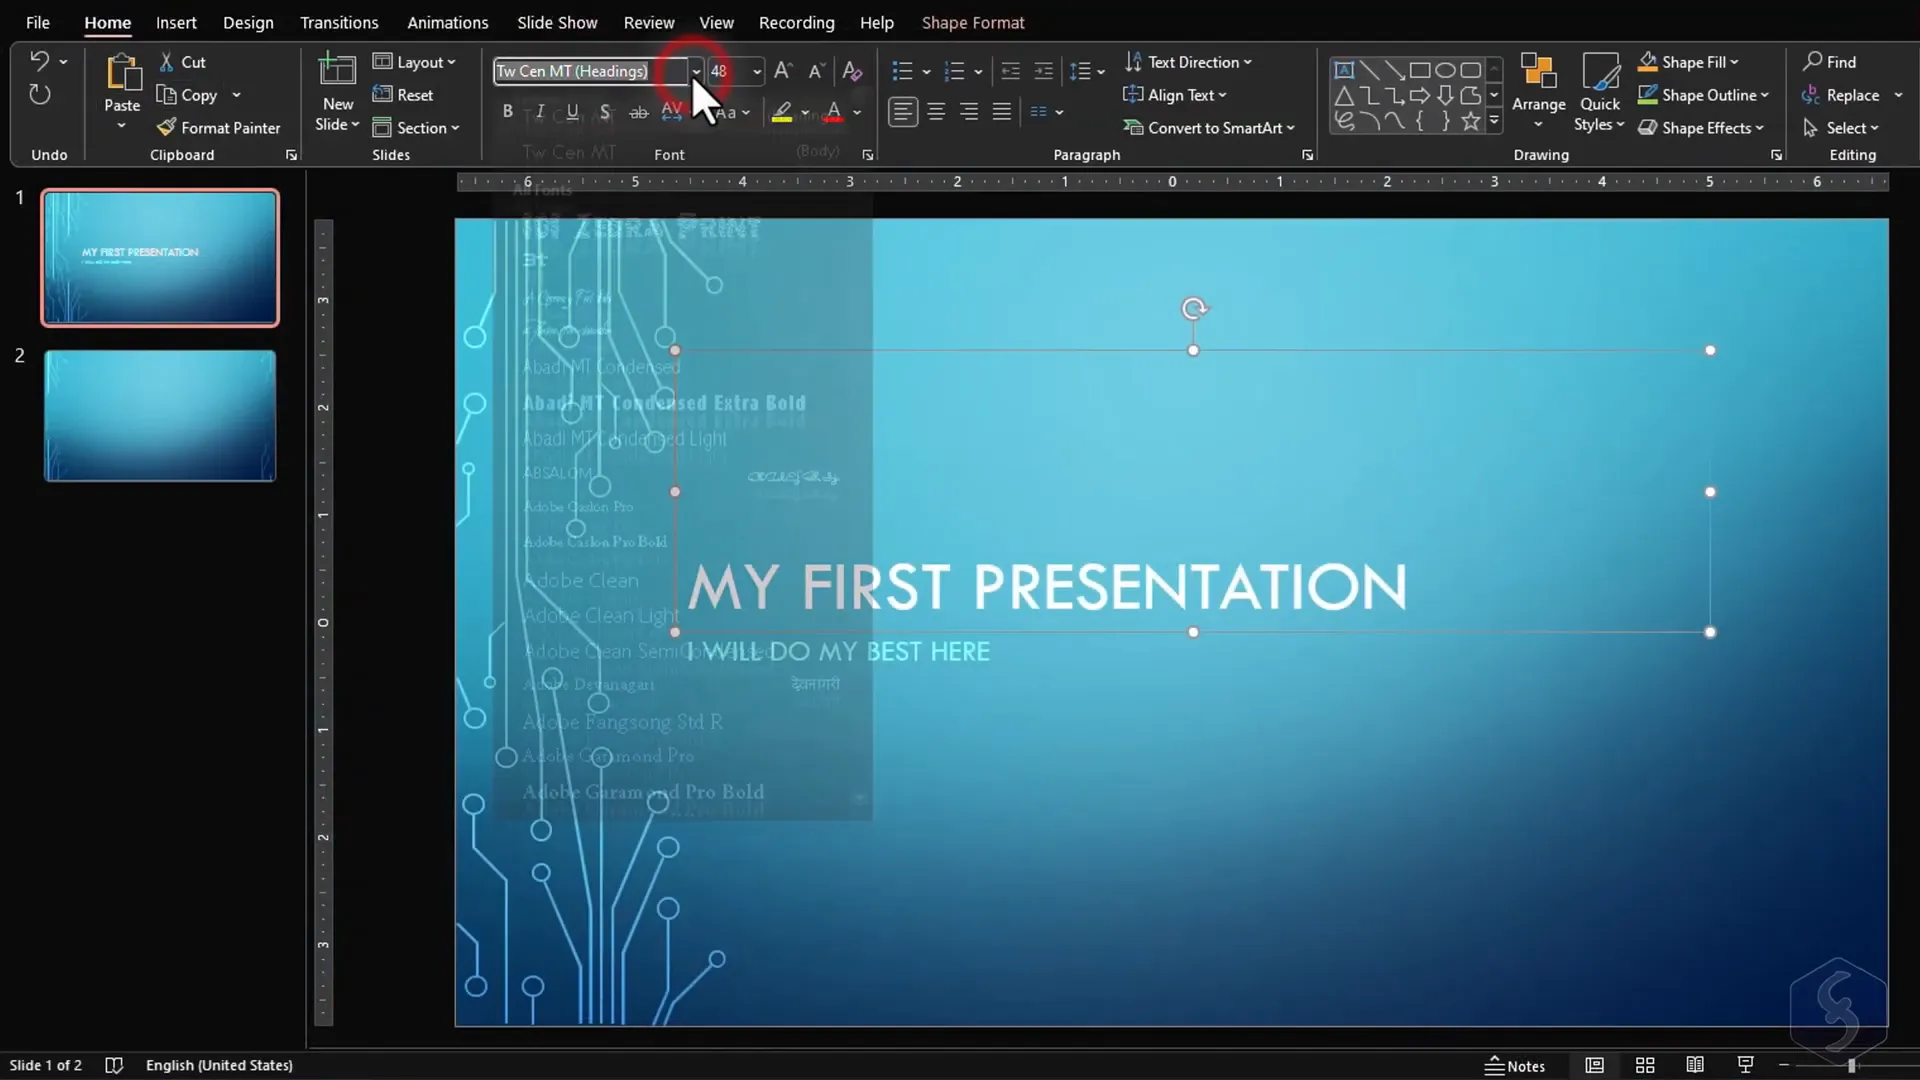Click the Undo arrow icon

pyautogui.click(x=39, y=61)
